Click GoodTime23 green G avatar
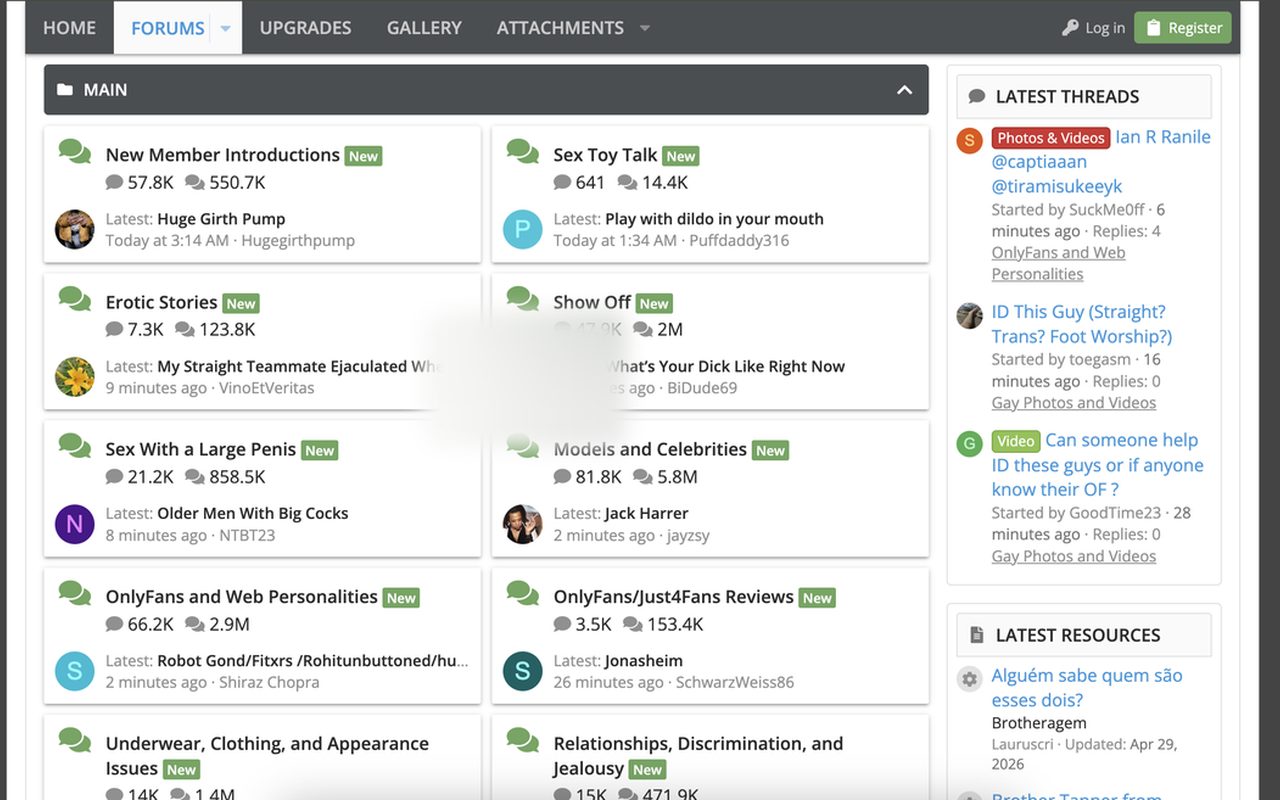 (x=969, y=443)
